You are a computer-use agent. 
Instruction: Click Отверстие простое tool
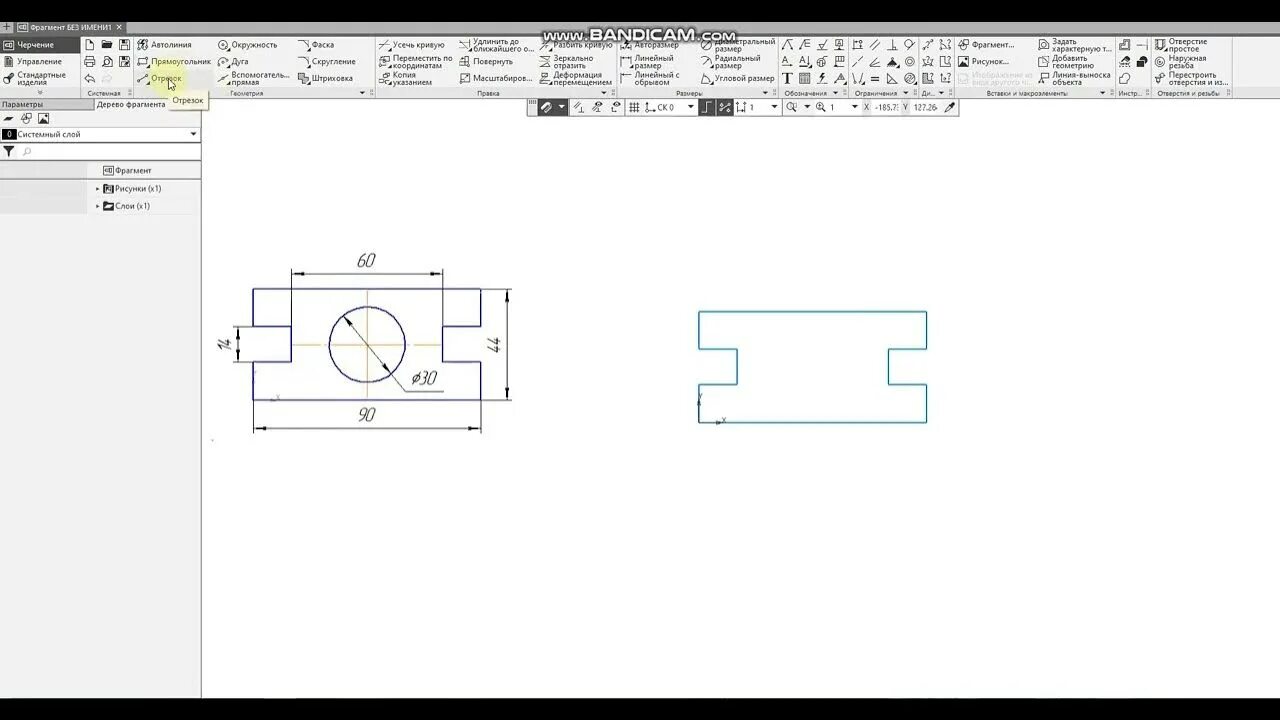click(1182, 45)
